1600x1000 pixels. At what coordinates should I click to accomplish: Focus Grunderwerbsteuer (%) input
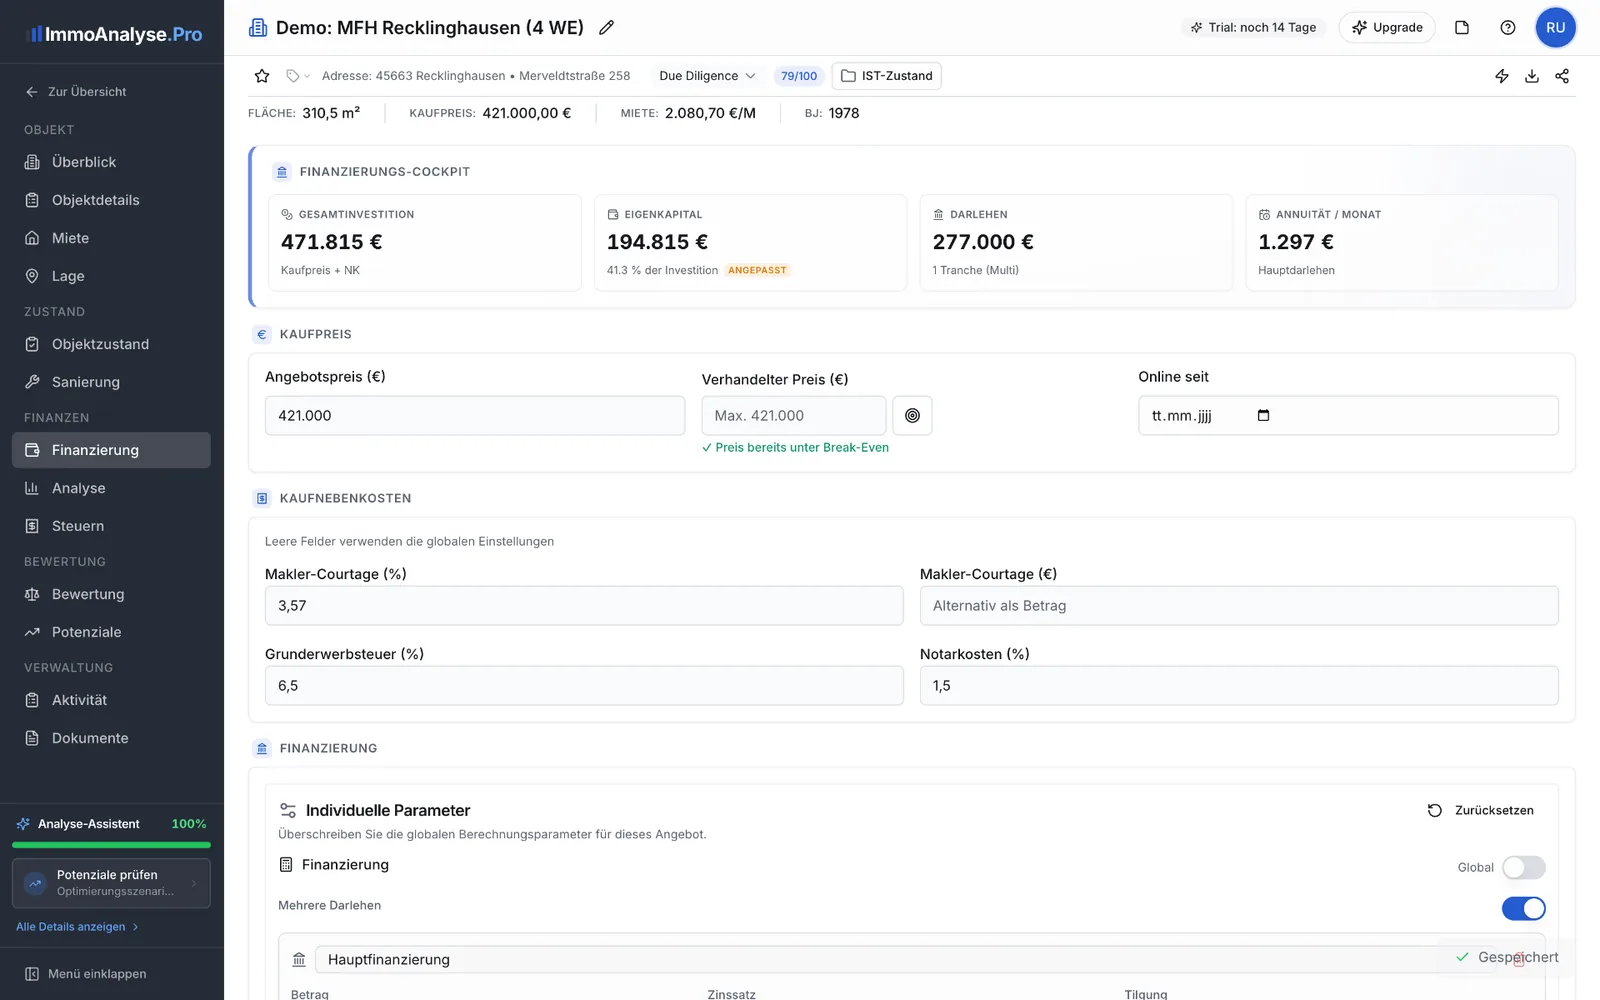click(584, 686)
